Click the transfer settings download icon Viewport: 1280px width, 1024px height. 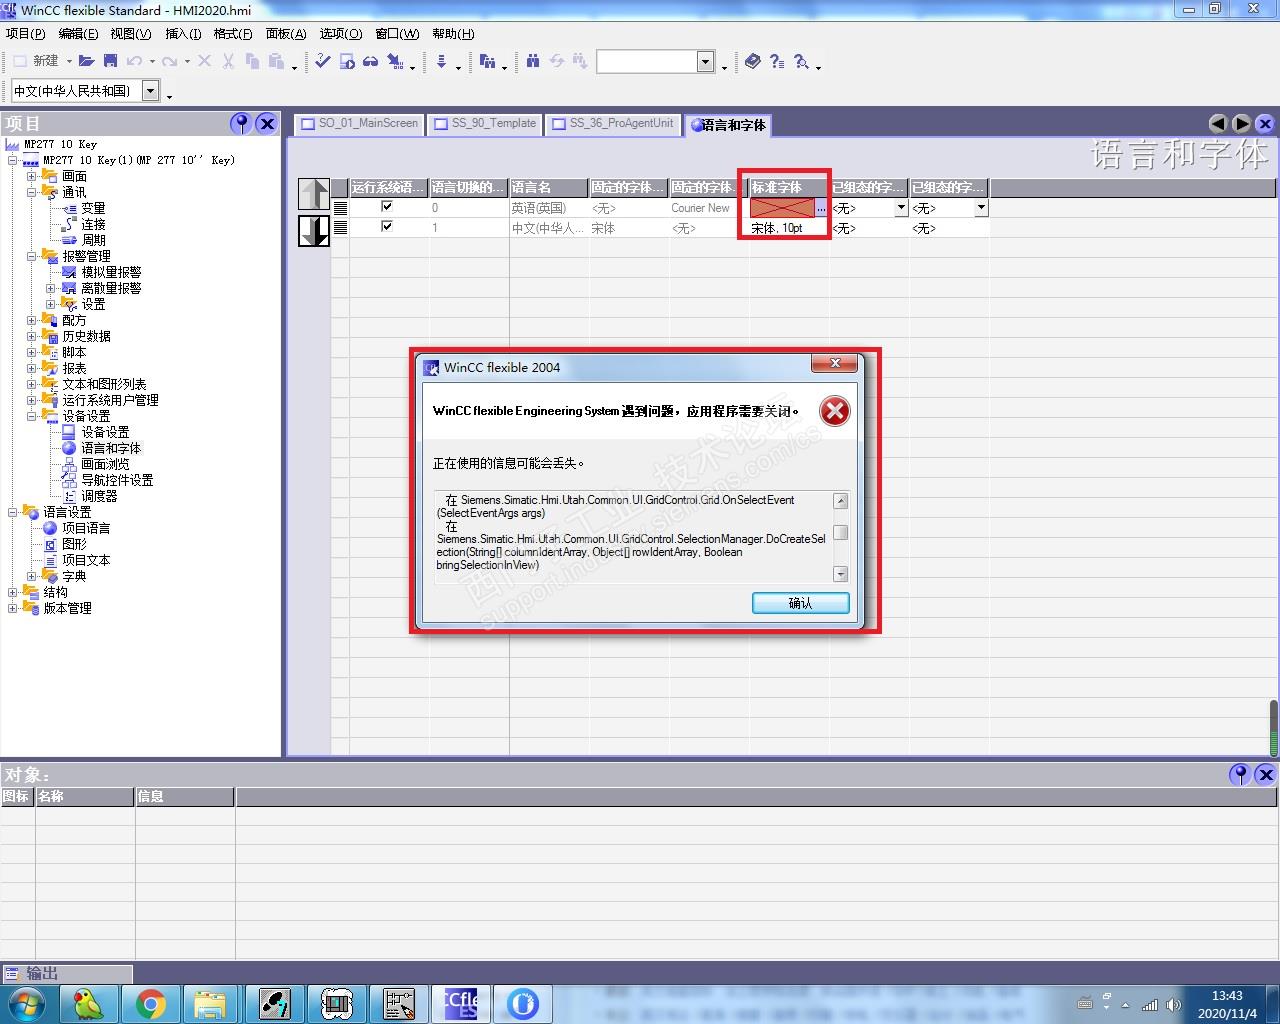point(441,61)
